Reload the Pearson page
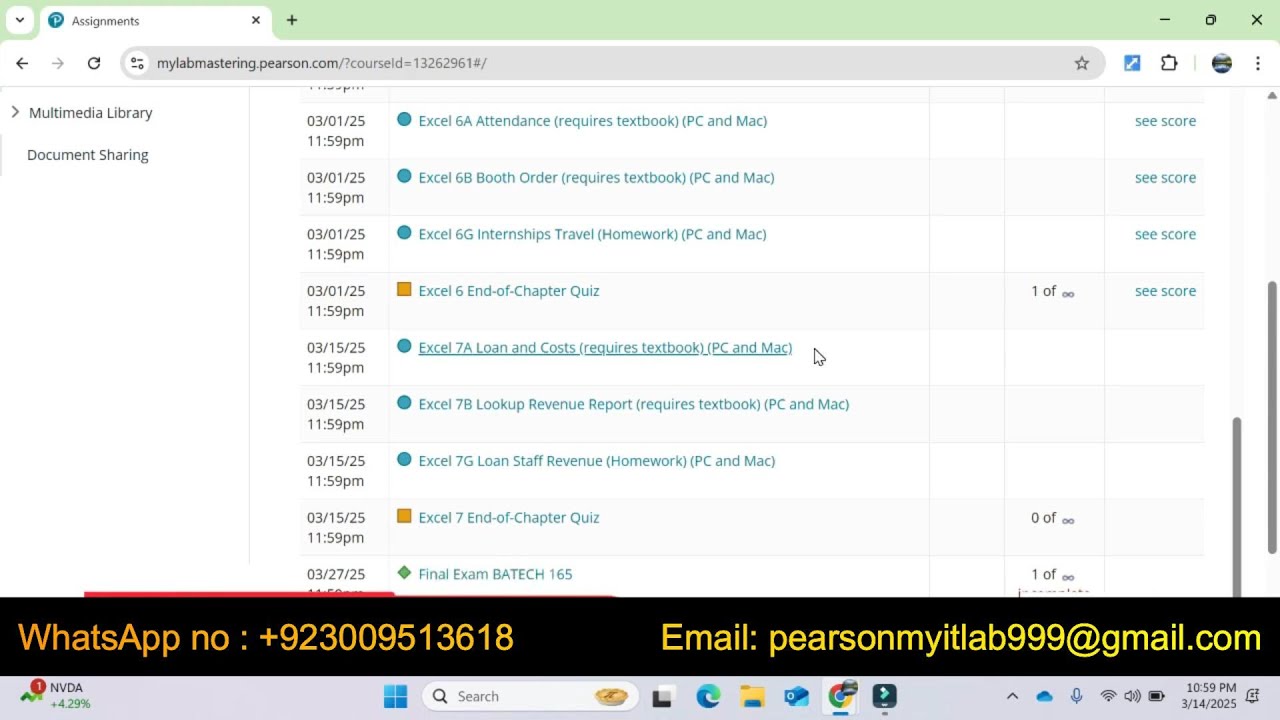This screenshot has height=720, width=1280. [94, 63]
